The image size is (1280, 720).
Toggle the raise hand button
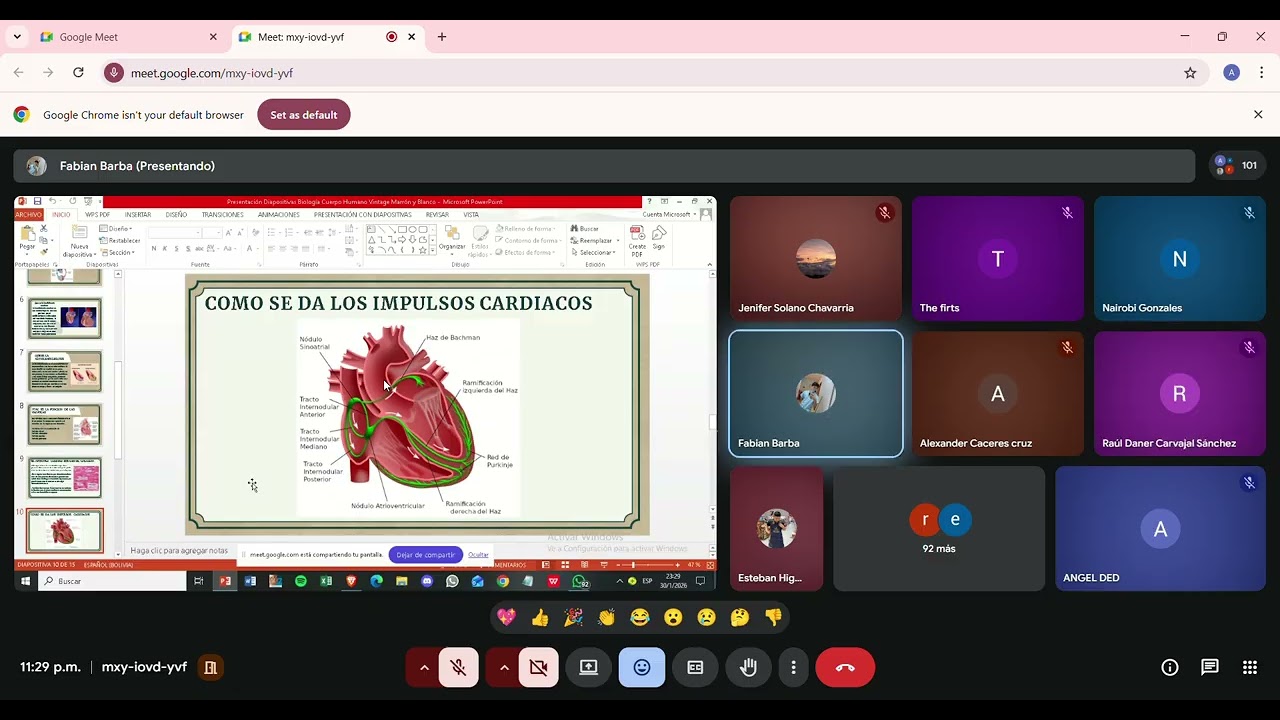pos(749,668)
